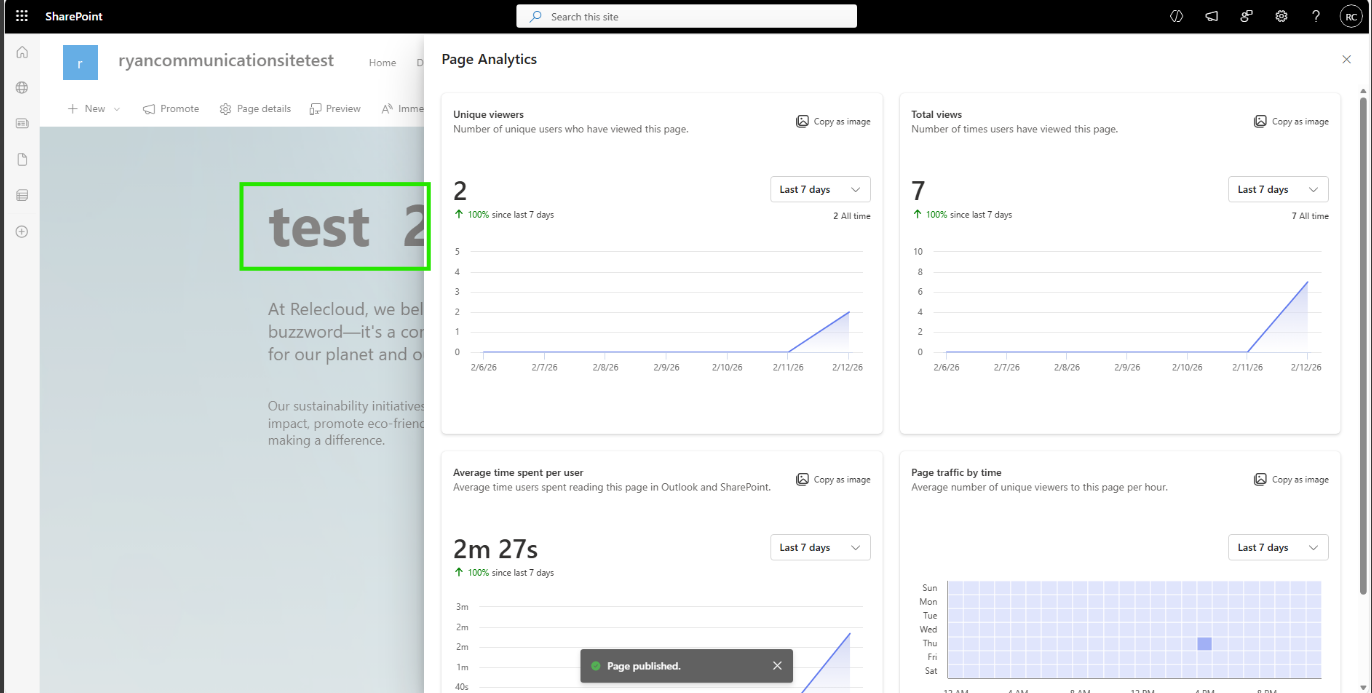Expand the New menu in command bar
The height and width of the screenshot is (693, 1372).
tap(94, 108)
